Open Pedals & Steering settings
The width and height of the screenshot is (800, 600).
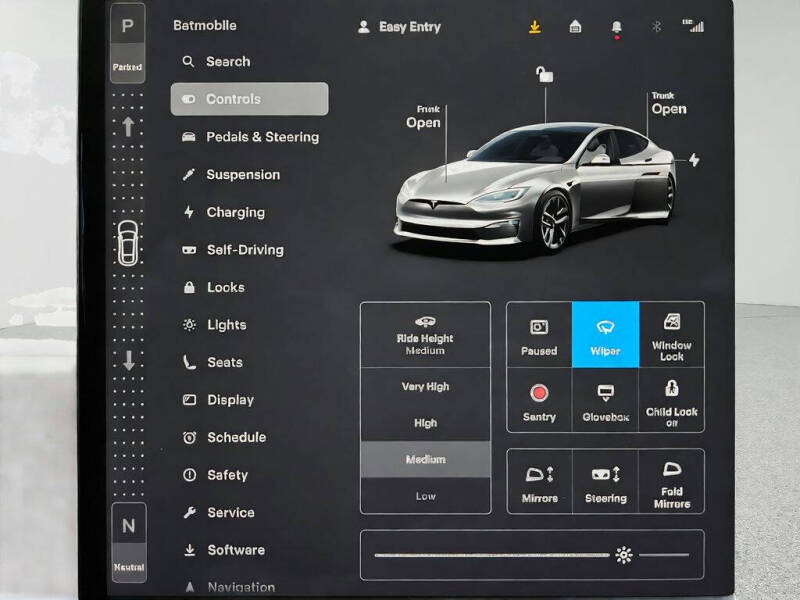(249, 137)
